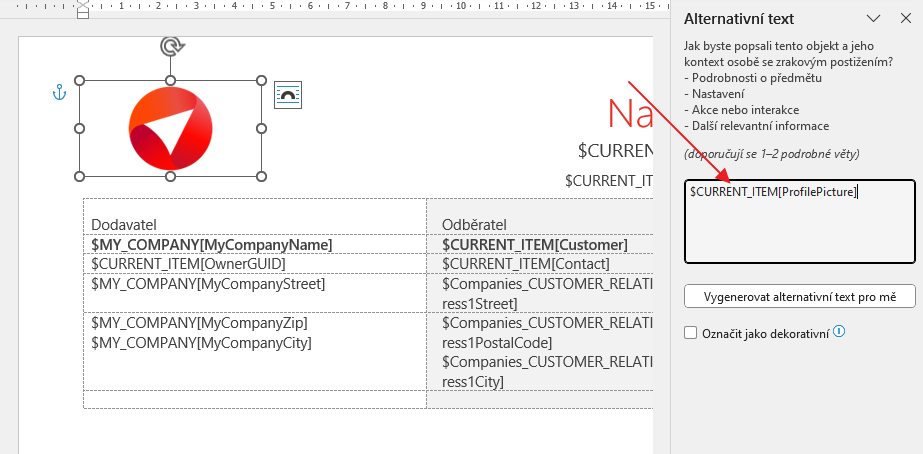Click the $CURRENT_ITEM[Customer] cell

click(534, 245)
